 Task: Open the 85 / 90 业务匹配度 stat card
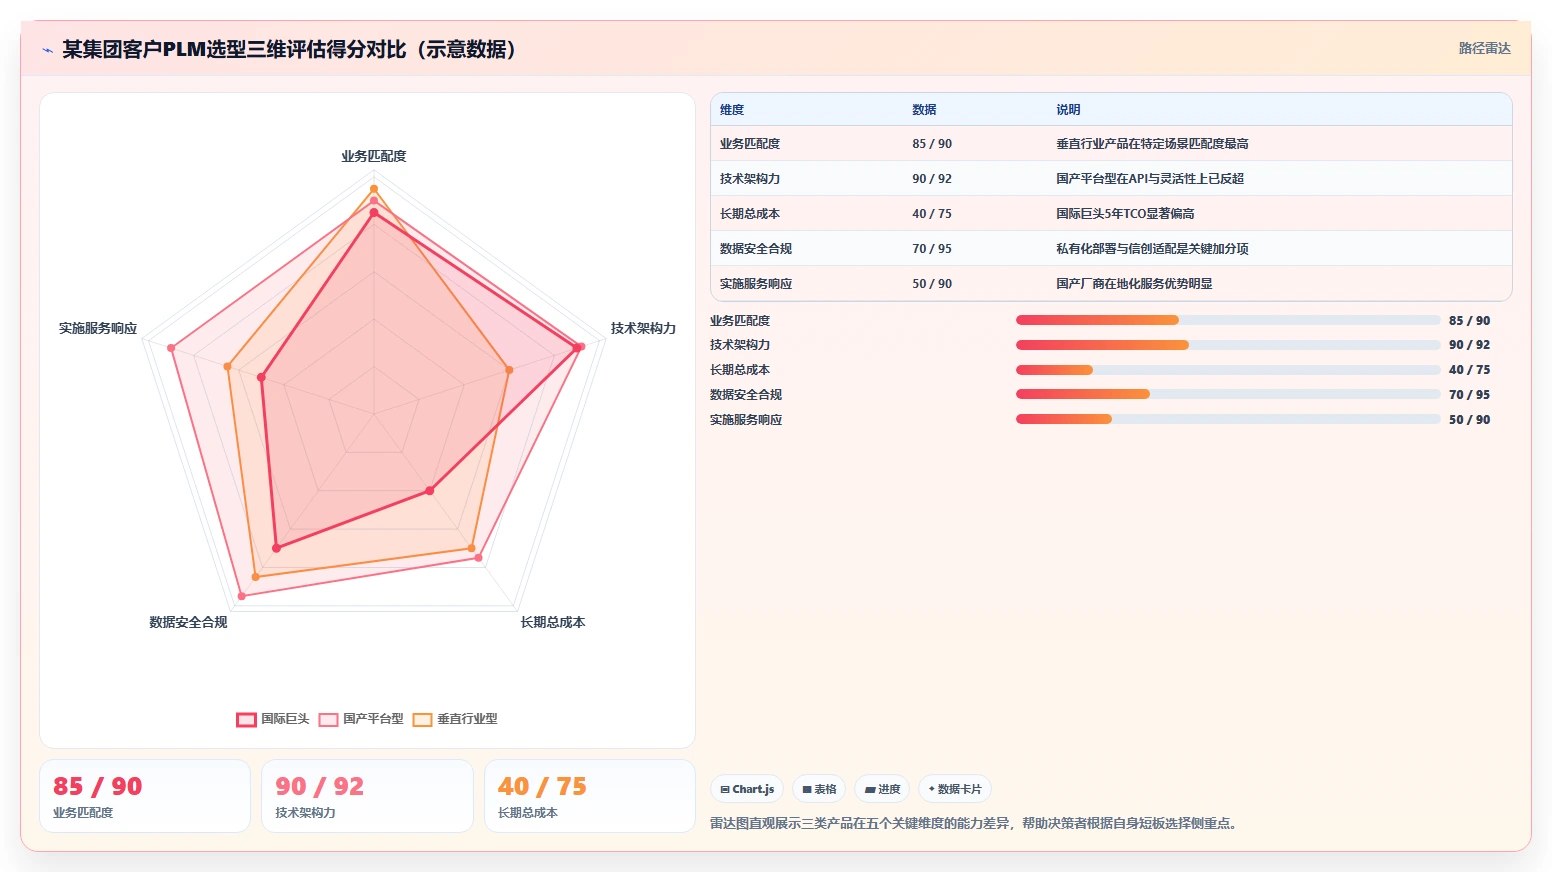[145, 796]
